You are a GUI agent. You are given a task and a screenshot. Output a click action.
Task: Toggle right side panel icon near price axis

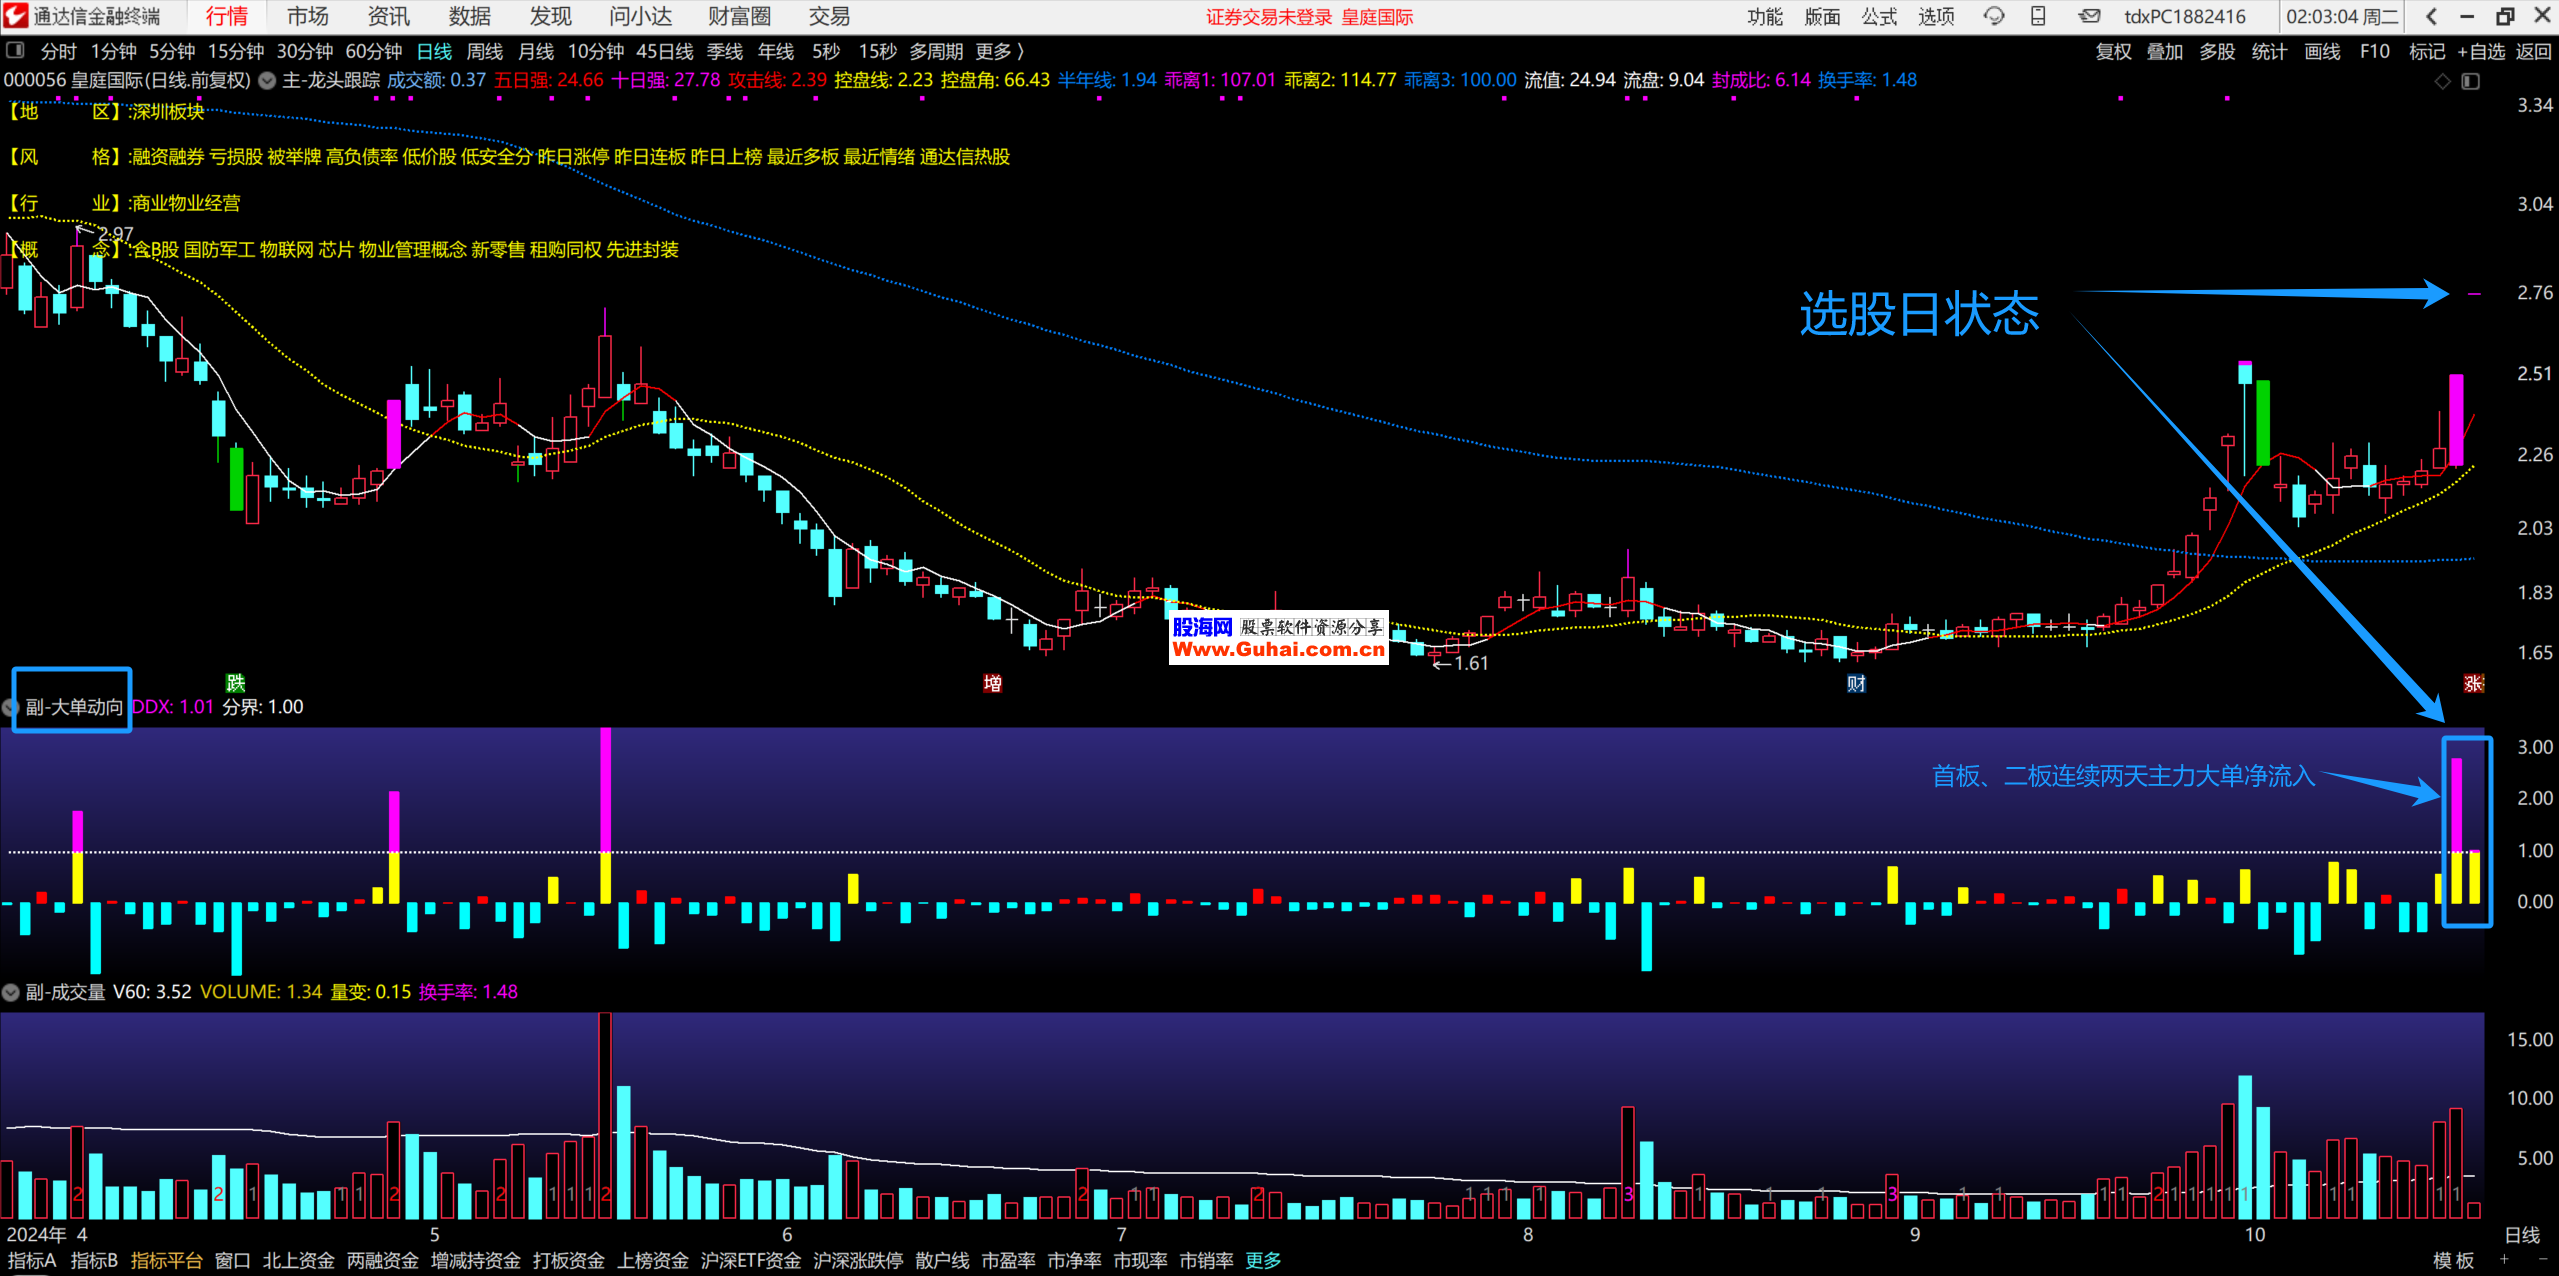click(x=2471, y=81)
